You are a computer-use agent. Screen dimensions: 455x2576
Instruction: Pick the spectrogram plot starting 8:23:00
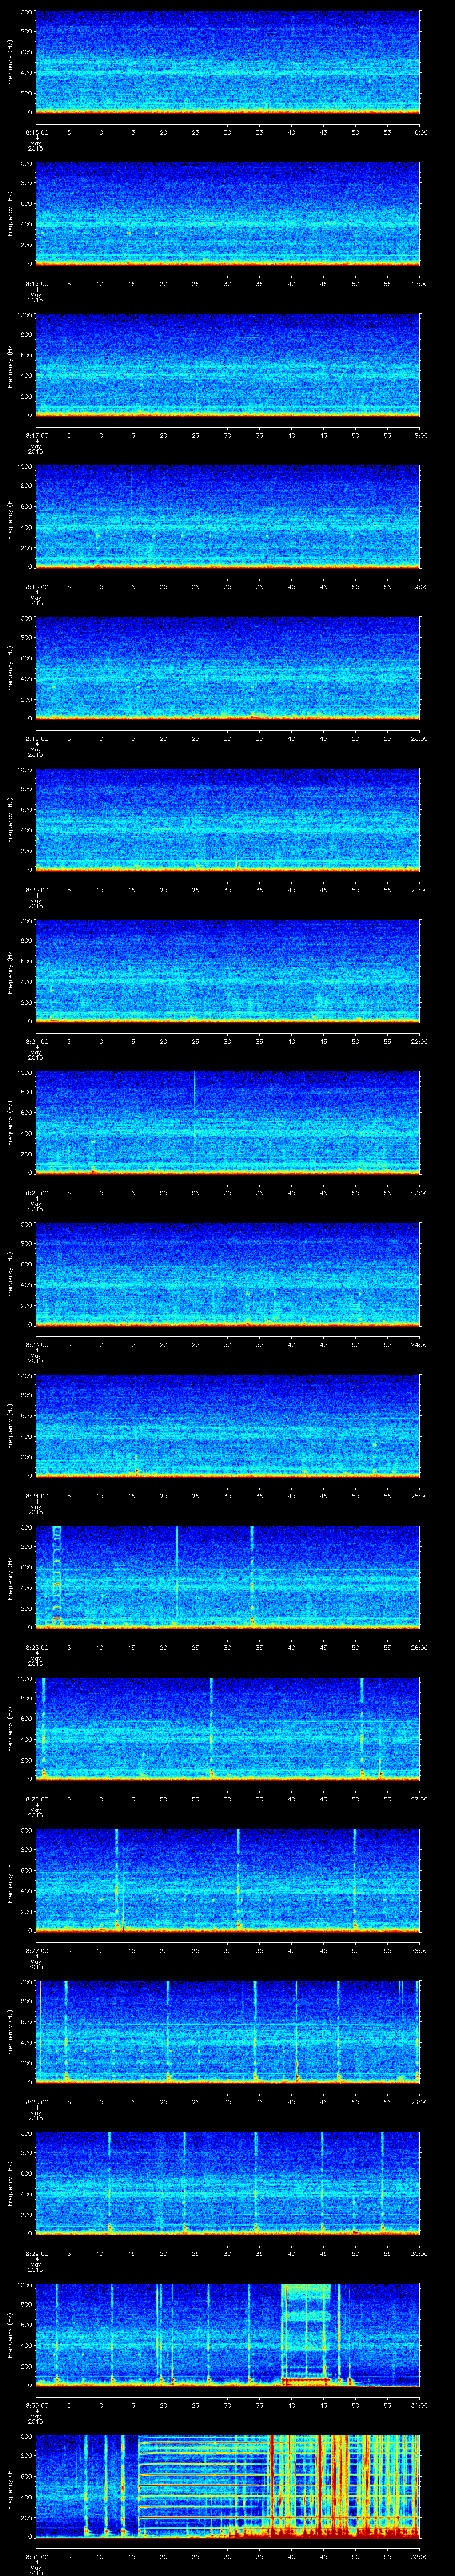[x=228, y=1274]
